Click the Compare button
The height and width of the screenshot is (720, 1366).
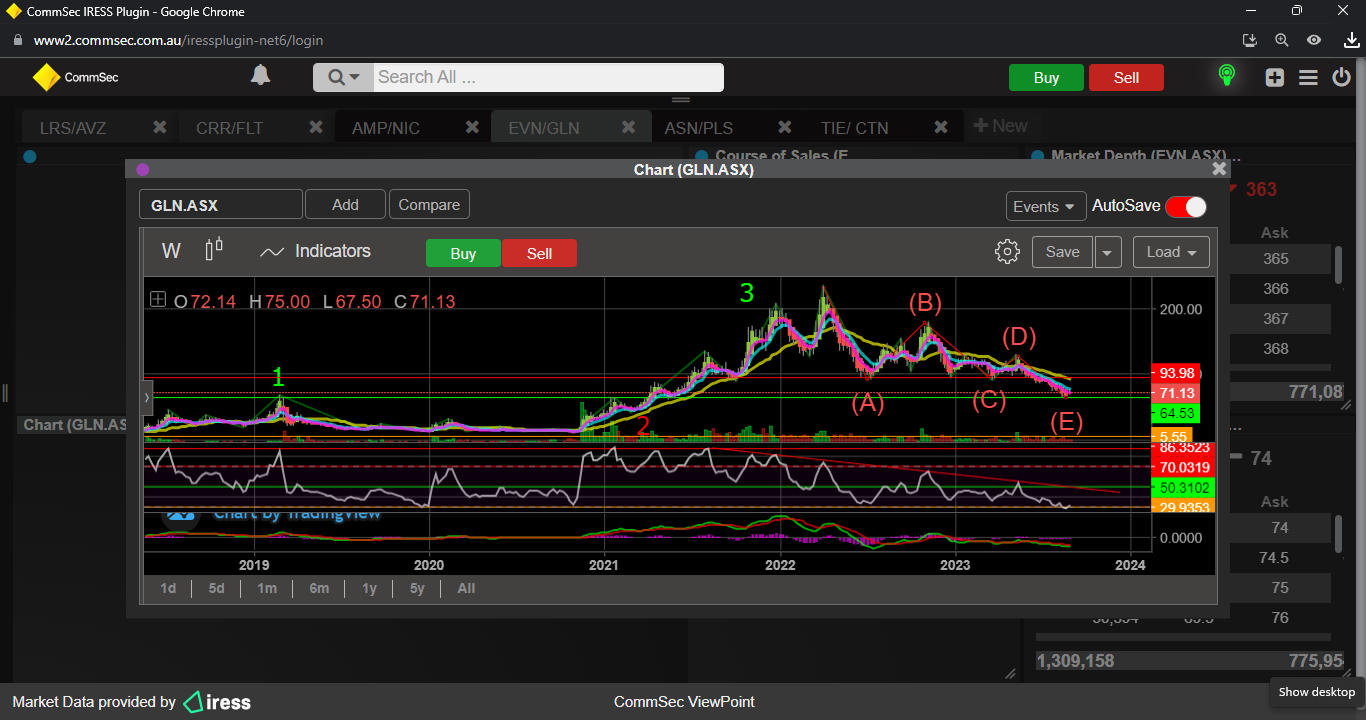point(429,204)
